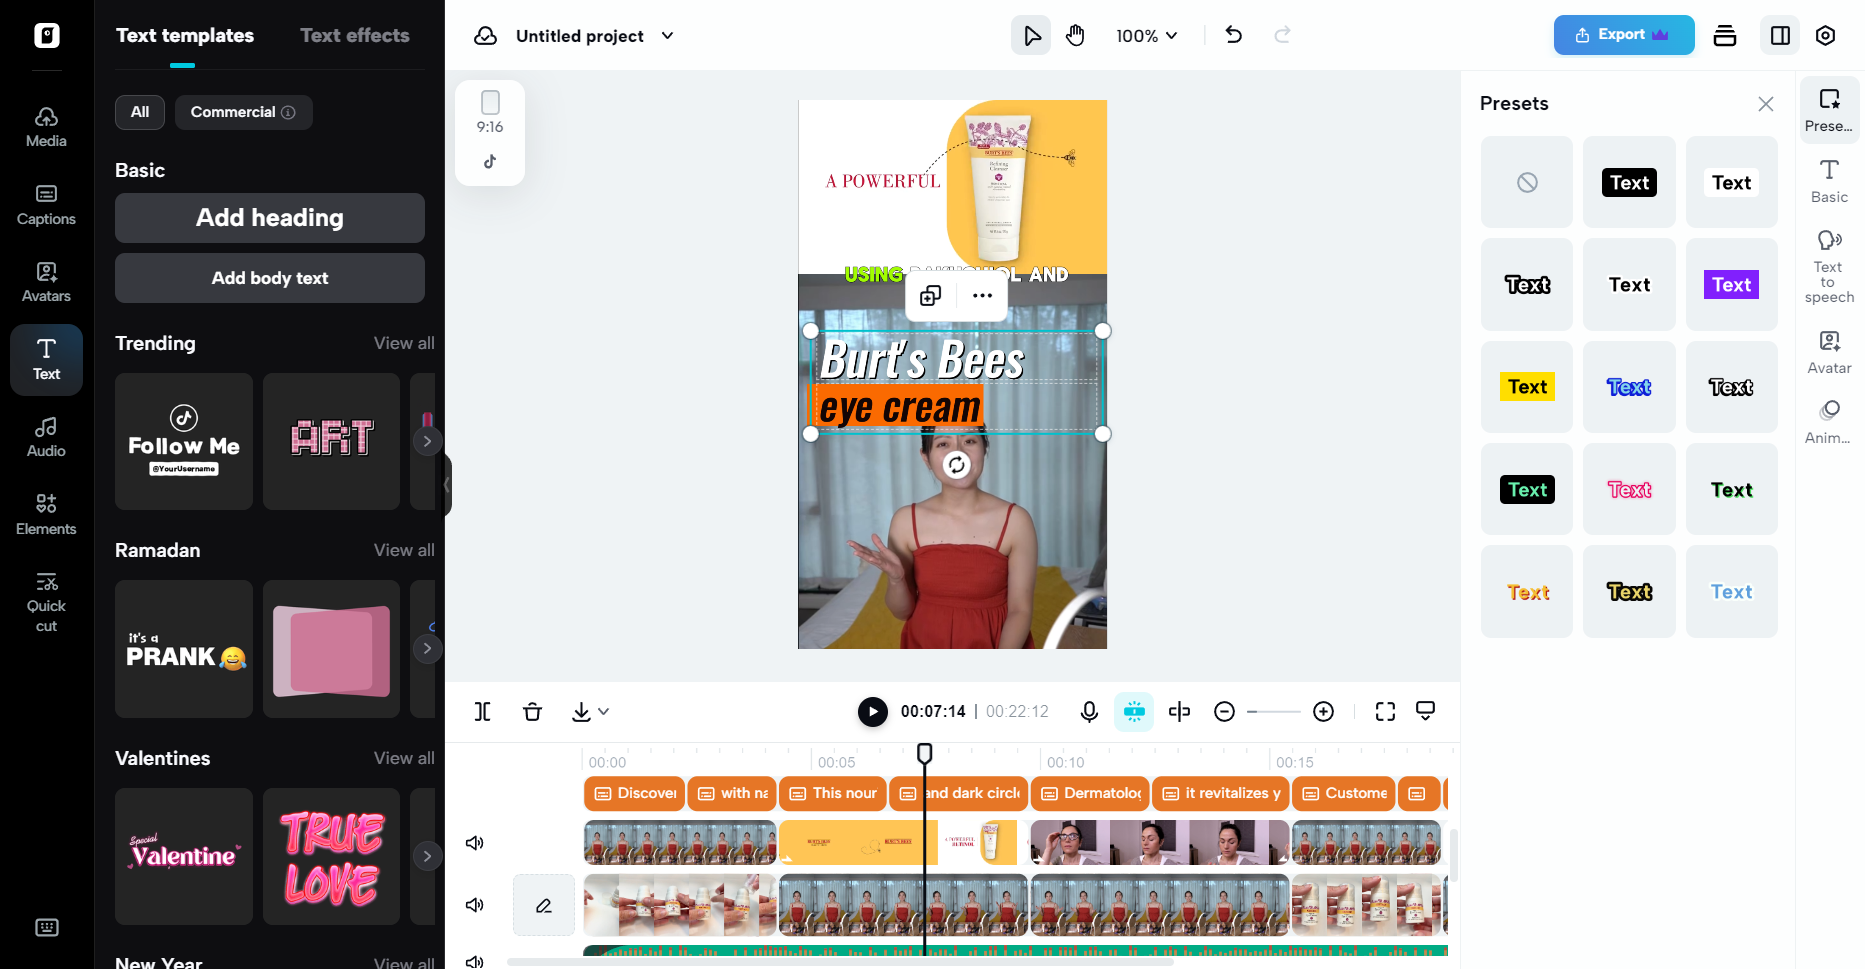Open the Basic text properties tab

pyautogui.click(x=1829, y=181)
